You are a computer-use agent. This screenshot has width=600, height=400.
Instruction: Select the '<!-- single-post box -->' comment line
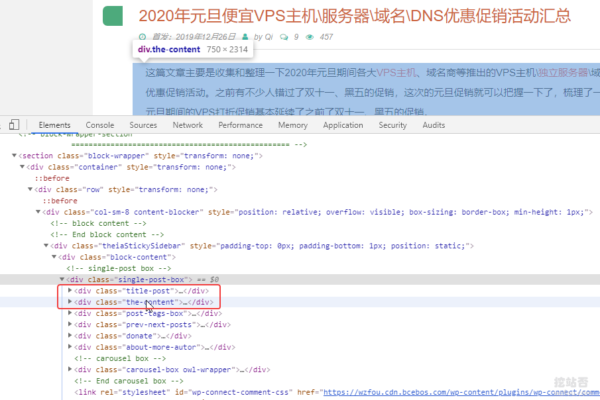[x=119, y=268]
